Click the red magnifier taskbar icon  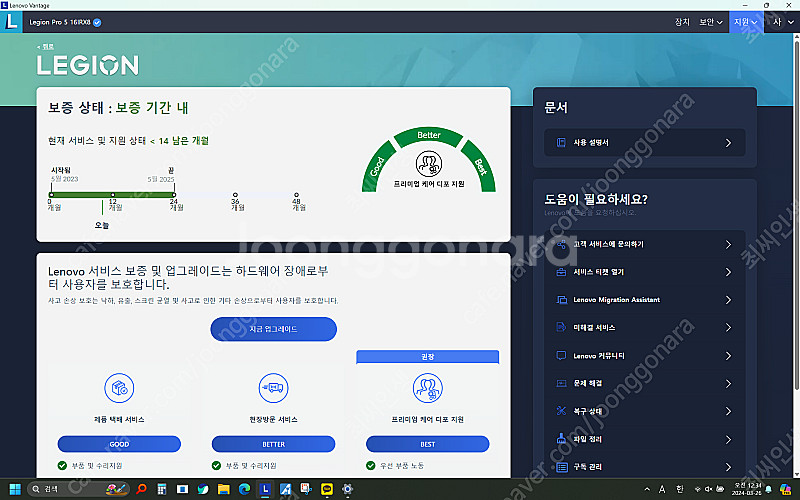point(141,489)
